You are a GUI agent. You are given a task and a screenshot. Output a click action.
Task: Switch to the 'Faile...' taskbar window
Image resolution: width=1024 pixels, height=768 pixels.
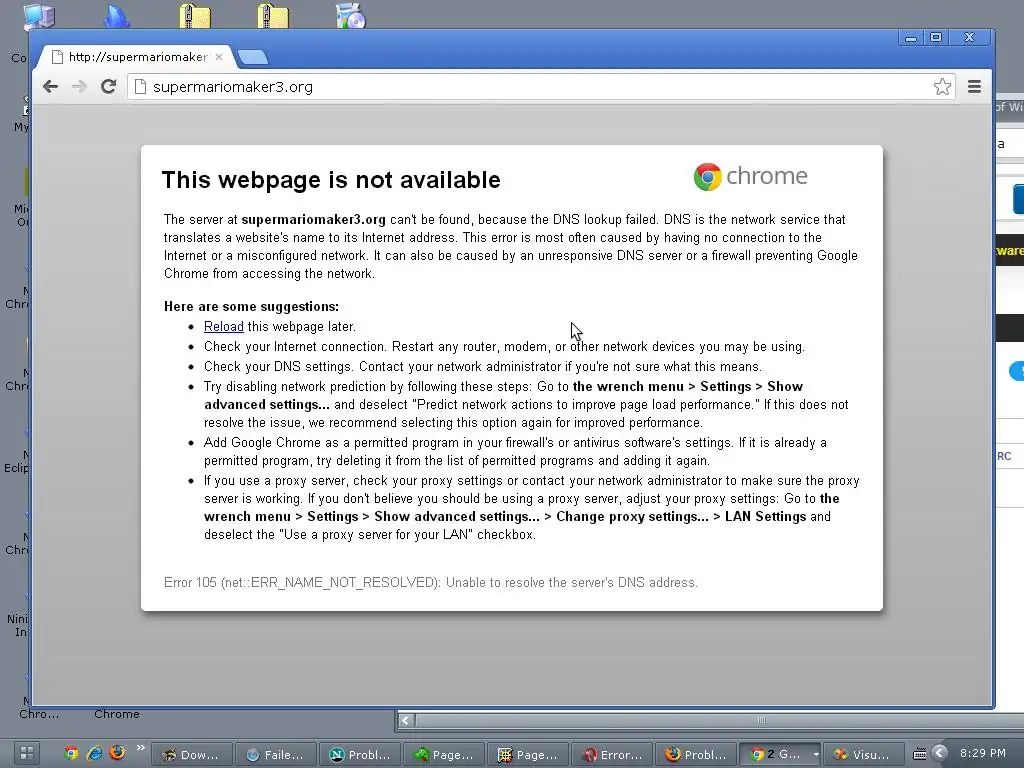pyautogui.click(x=276, y=755)
